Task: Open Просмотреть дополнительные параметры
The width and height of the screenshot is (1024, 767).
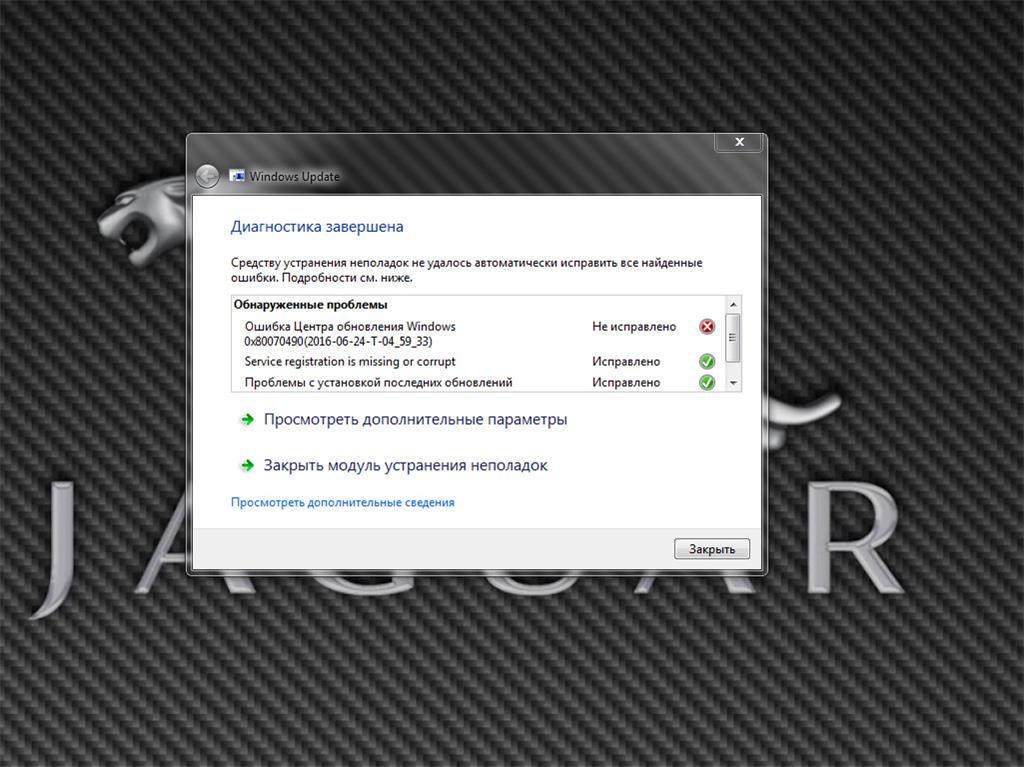Action: [x=415, y=419]
